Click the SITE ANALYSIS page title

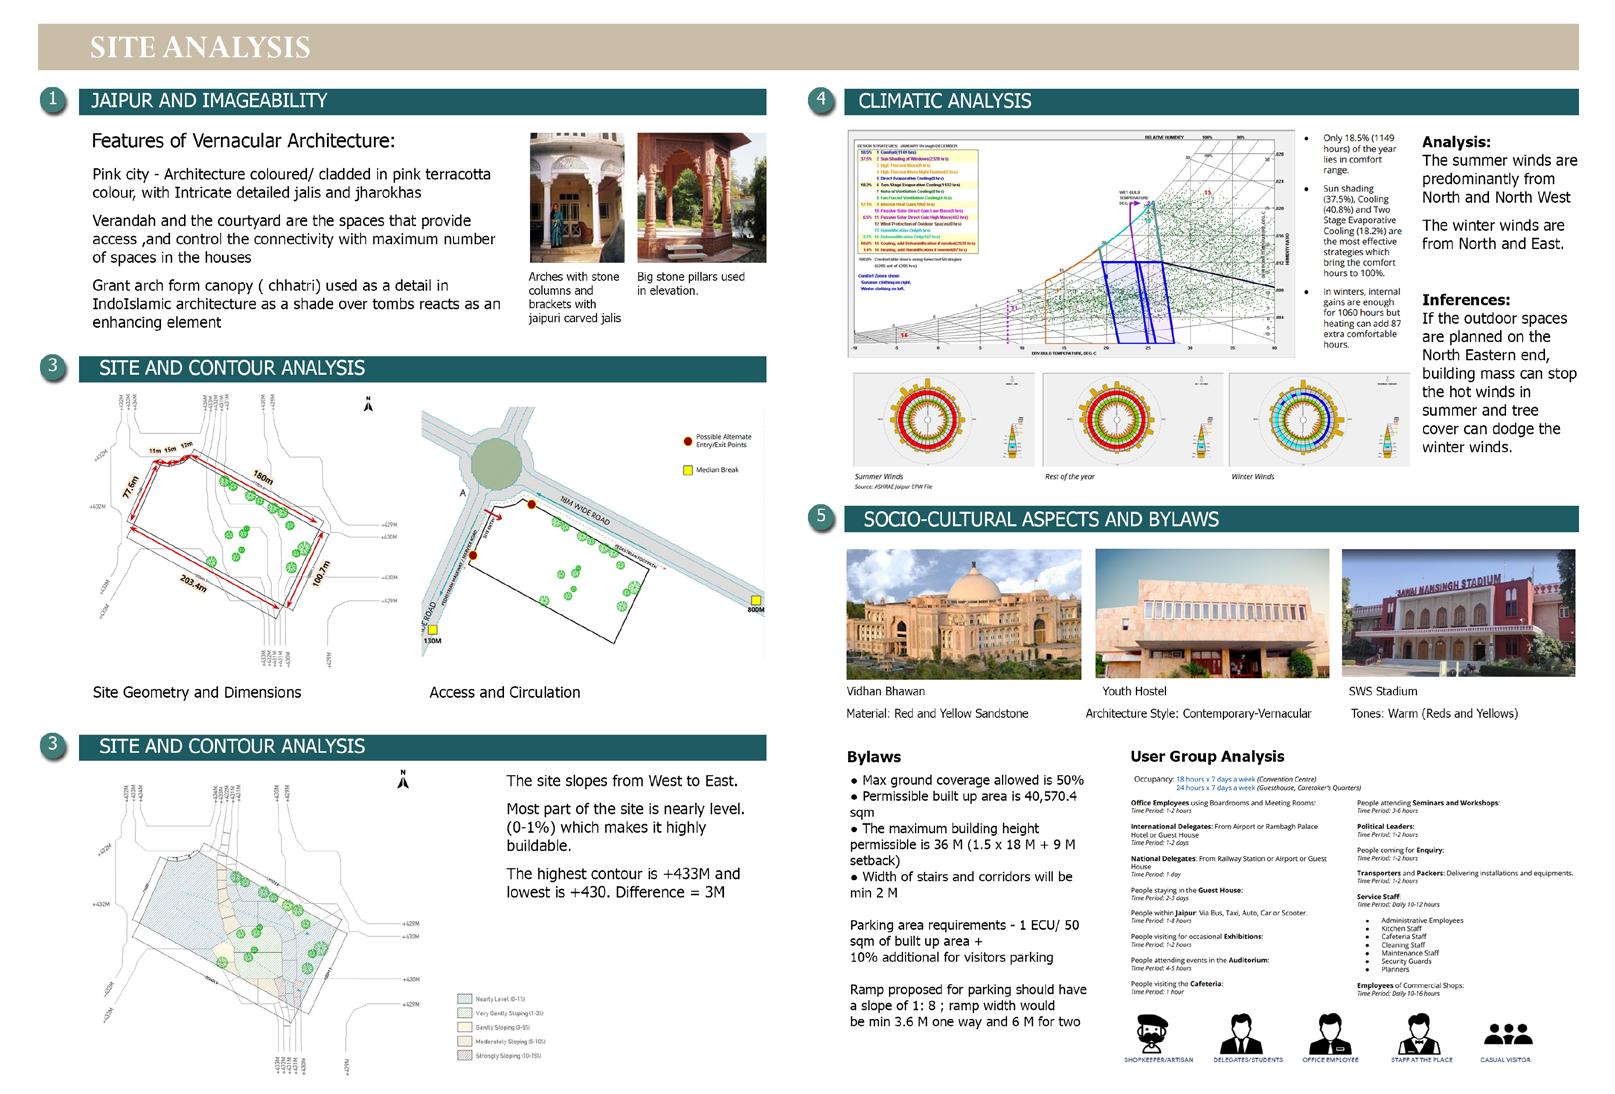point(200,47)
